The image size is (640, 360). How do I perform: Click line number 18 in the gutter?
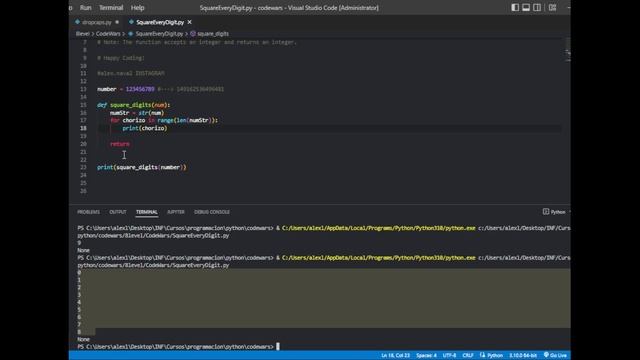click(x=83, y=128)
